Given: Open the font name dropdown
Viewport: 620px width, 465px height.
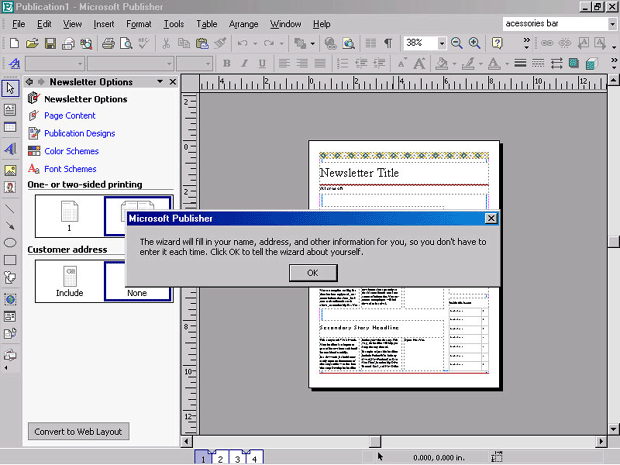Looking at the screenshot, I should tap(169, 63).
